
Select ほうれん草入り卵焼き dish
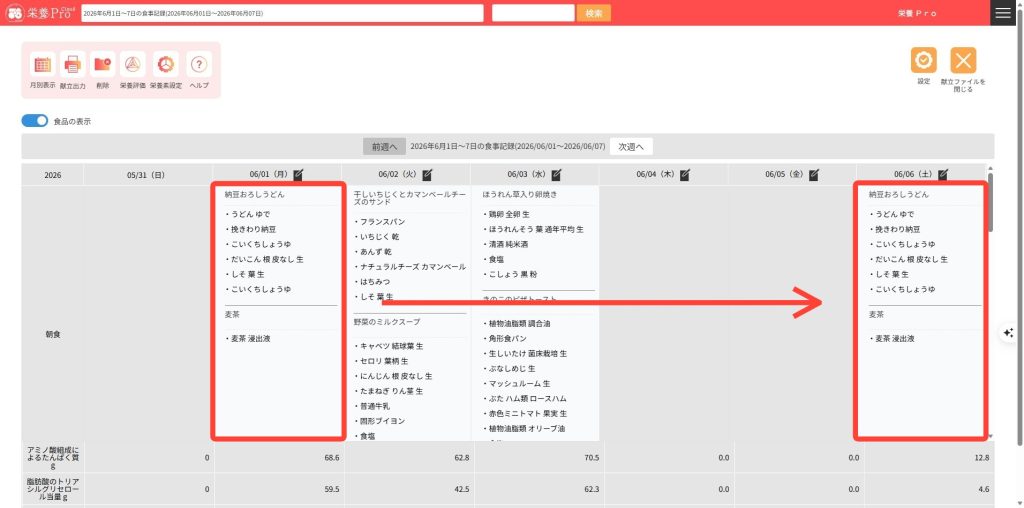(519, 195)
